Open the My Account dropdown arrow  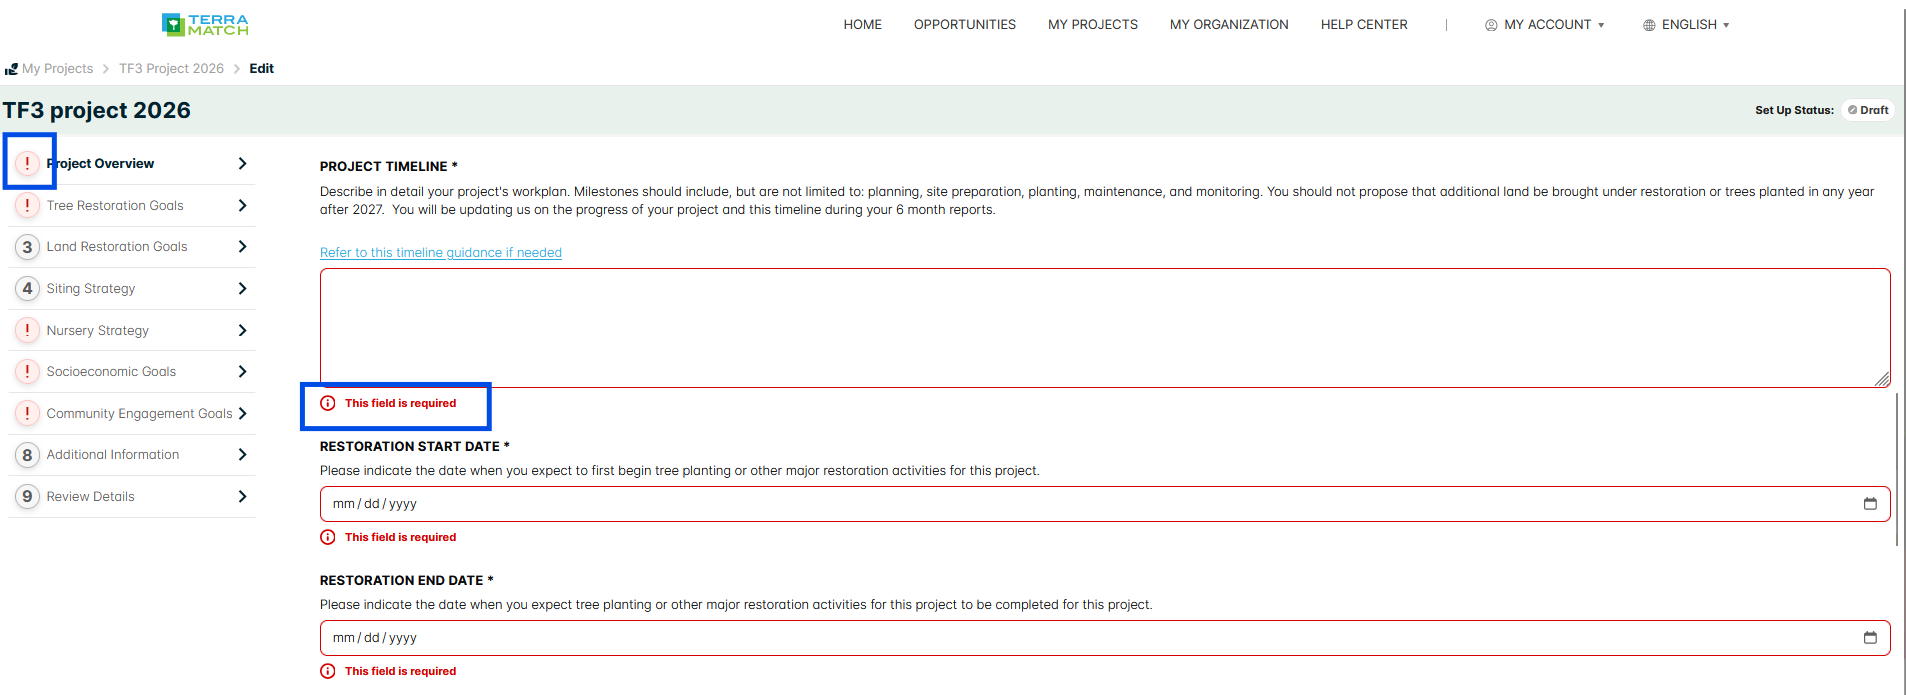point(1601,25)
